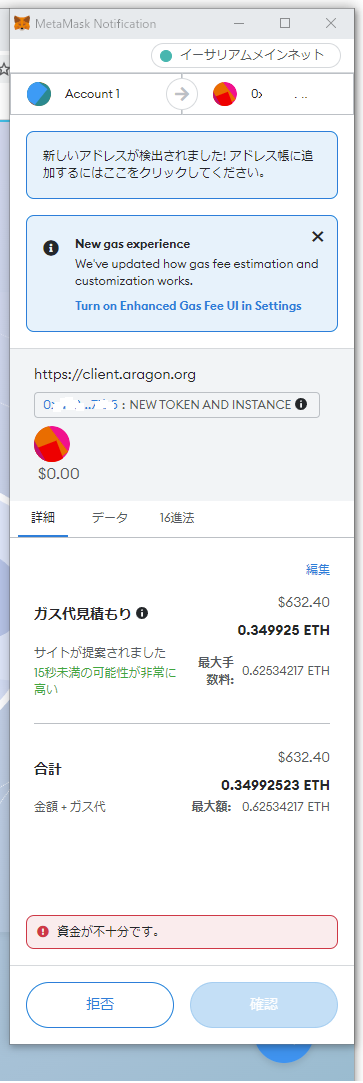
Task: Click the red warning icon in 資金が不十分です alert
Action: [x=43, y=932]
